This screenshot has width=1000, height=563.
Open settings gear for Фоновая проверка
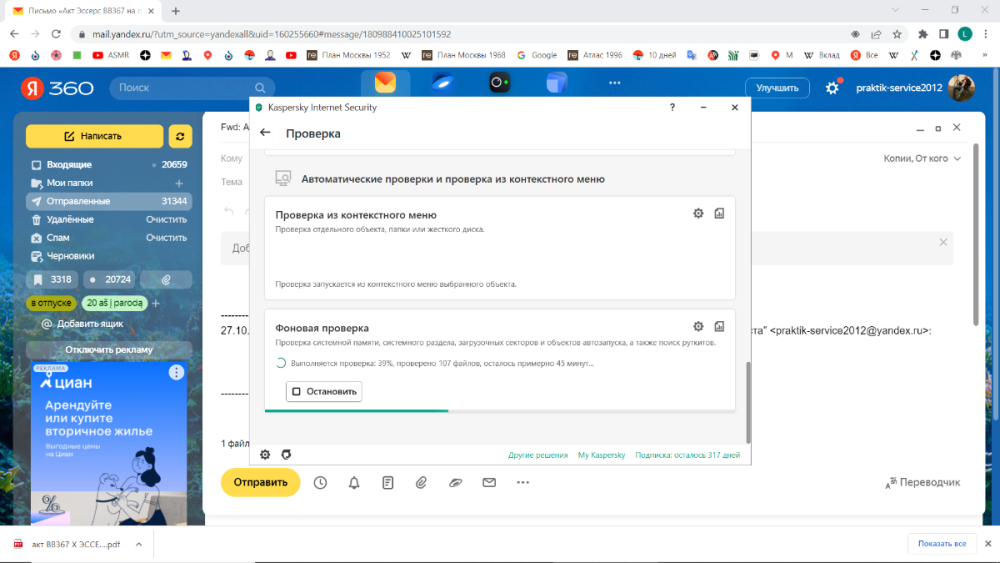(x=698, y=326)
